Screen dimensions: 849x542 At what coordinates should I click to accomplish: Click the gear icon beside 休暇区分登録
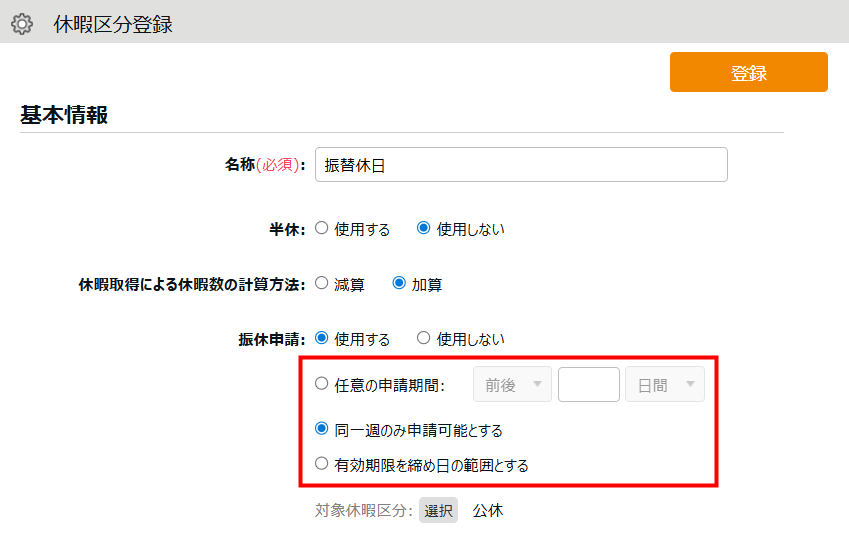point(21,24)
